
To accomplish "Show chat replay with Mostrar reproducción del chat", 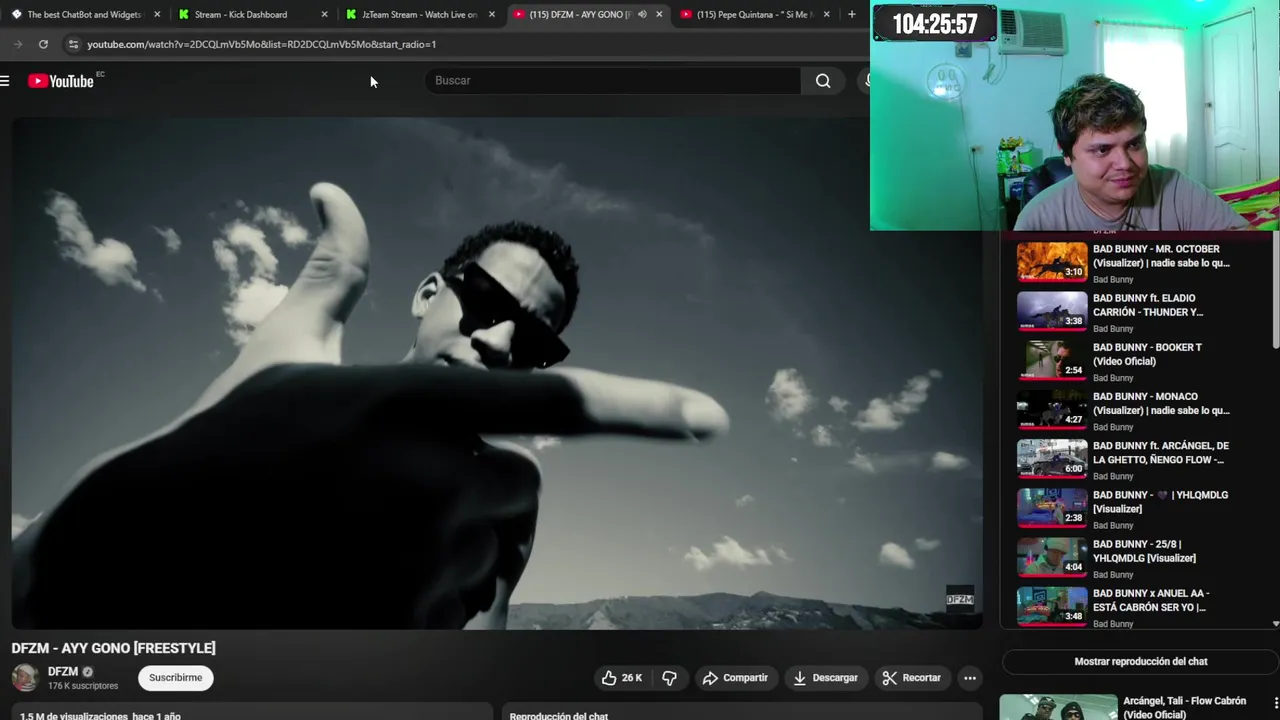I will click(x=1140, y=662).
